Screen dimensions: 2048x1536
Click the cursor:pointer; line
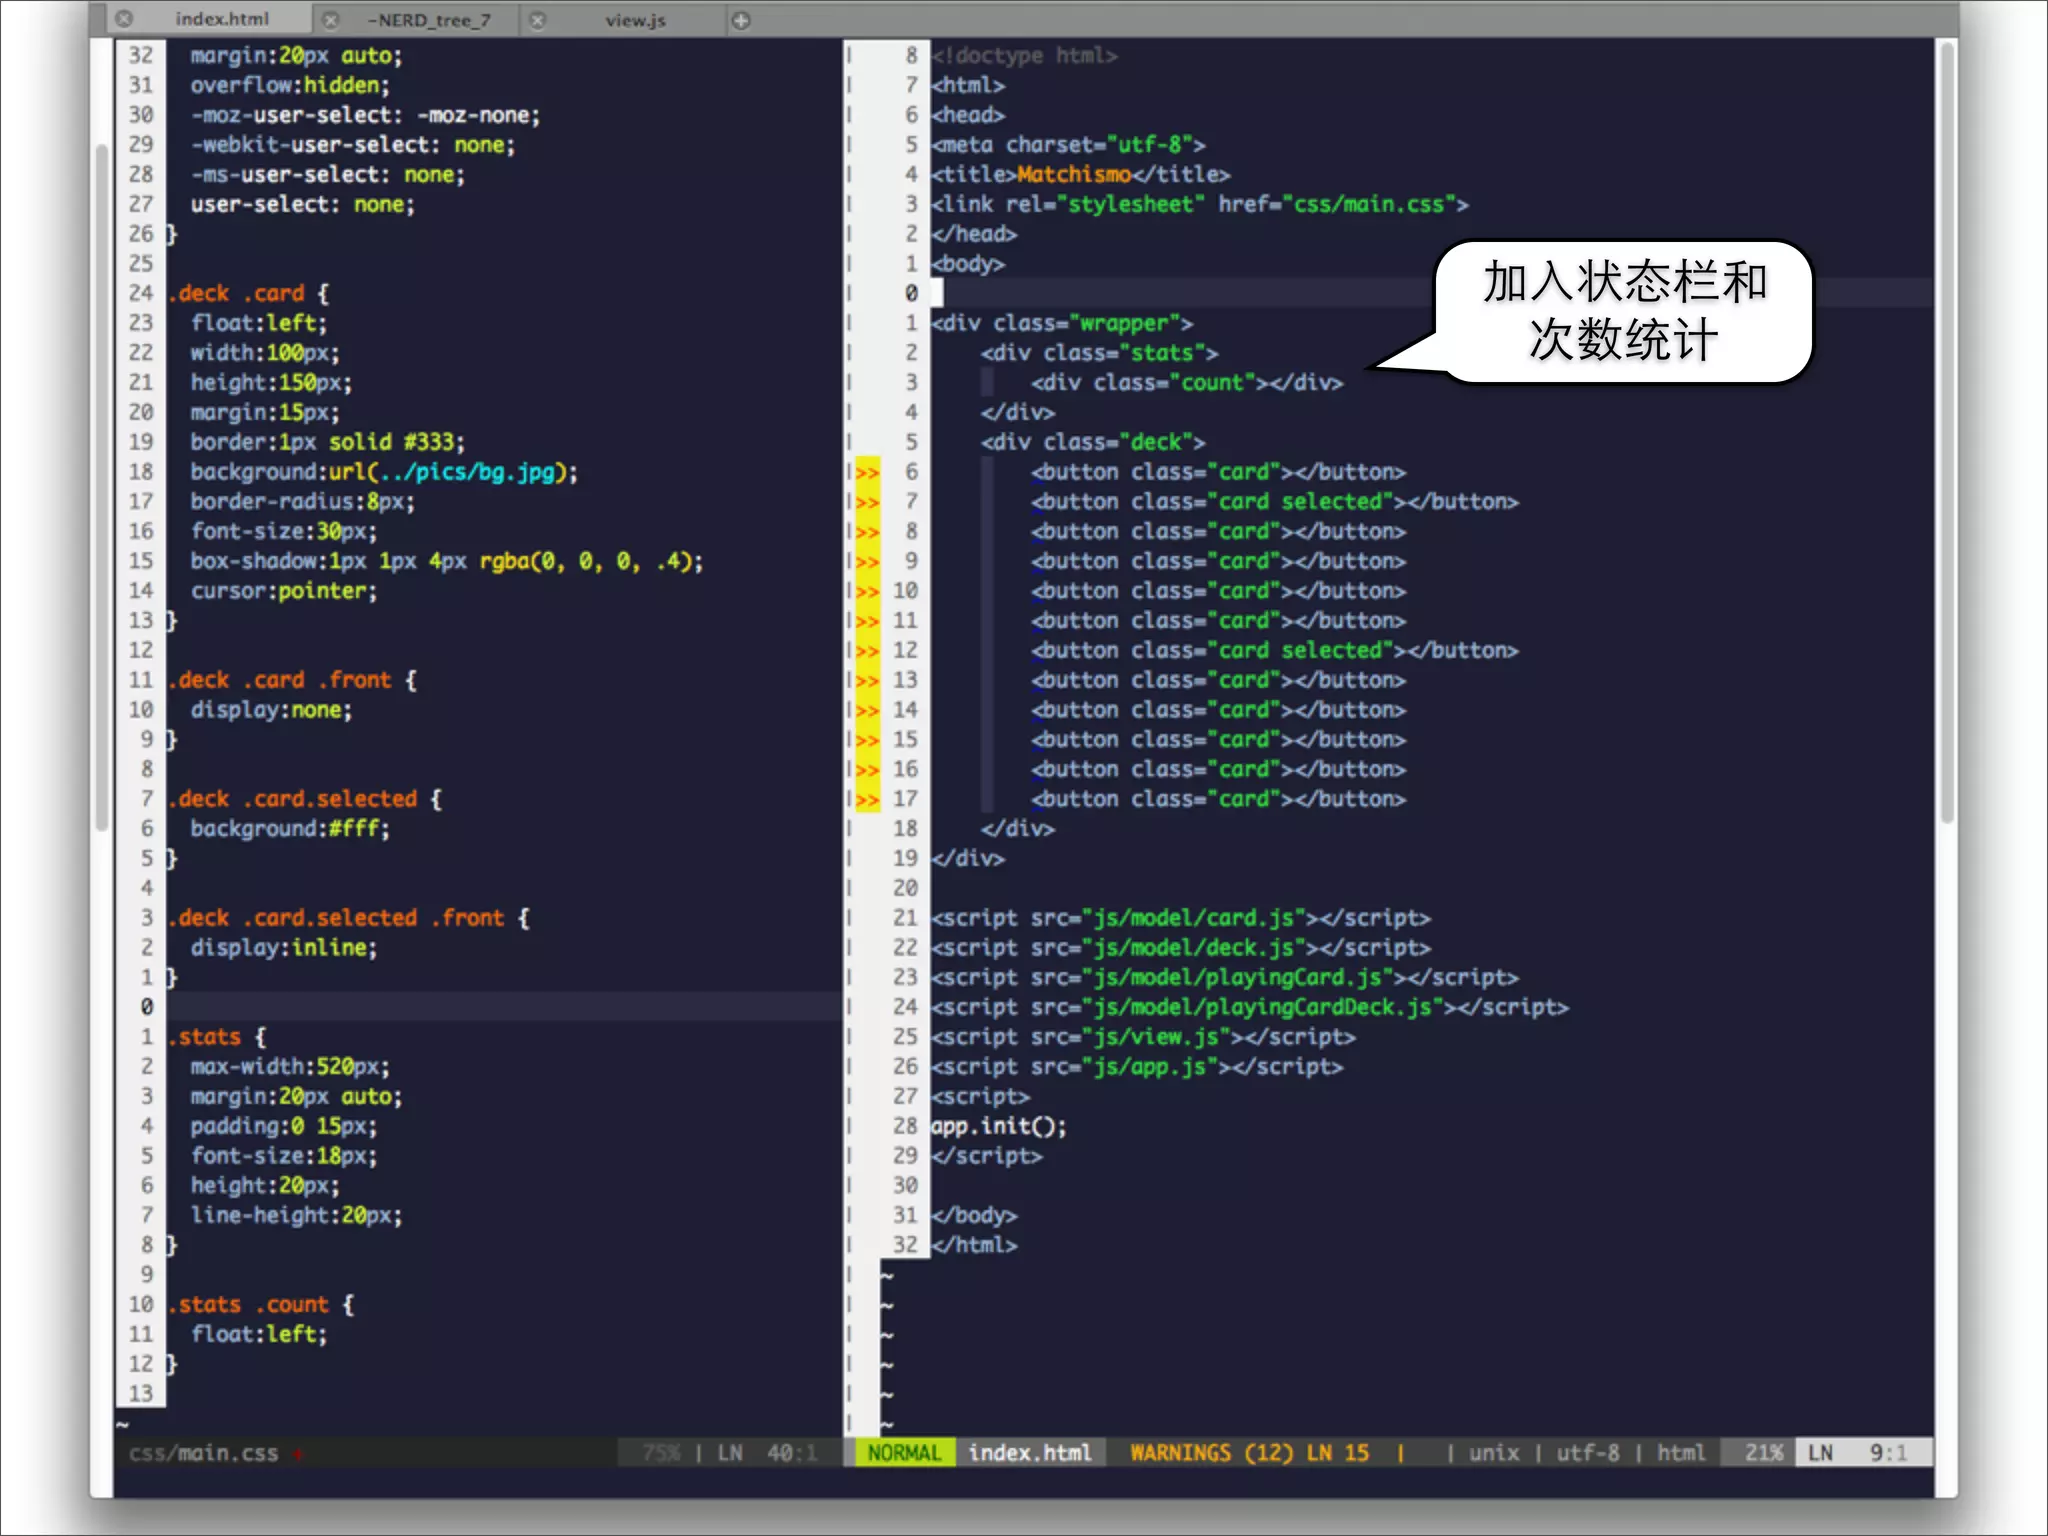pyautogui.click(x=284, y=591)
